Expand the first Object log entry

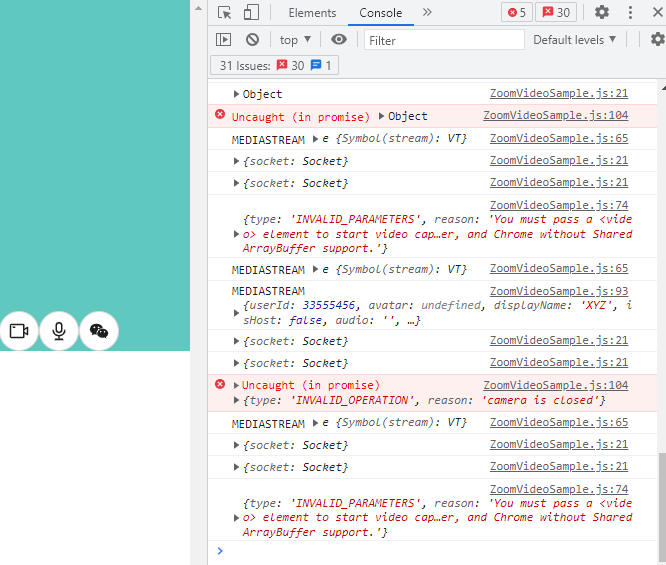(236, 94)
